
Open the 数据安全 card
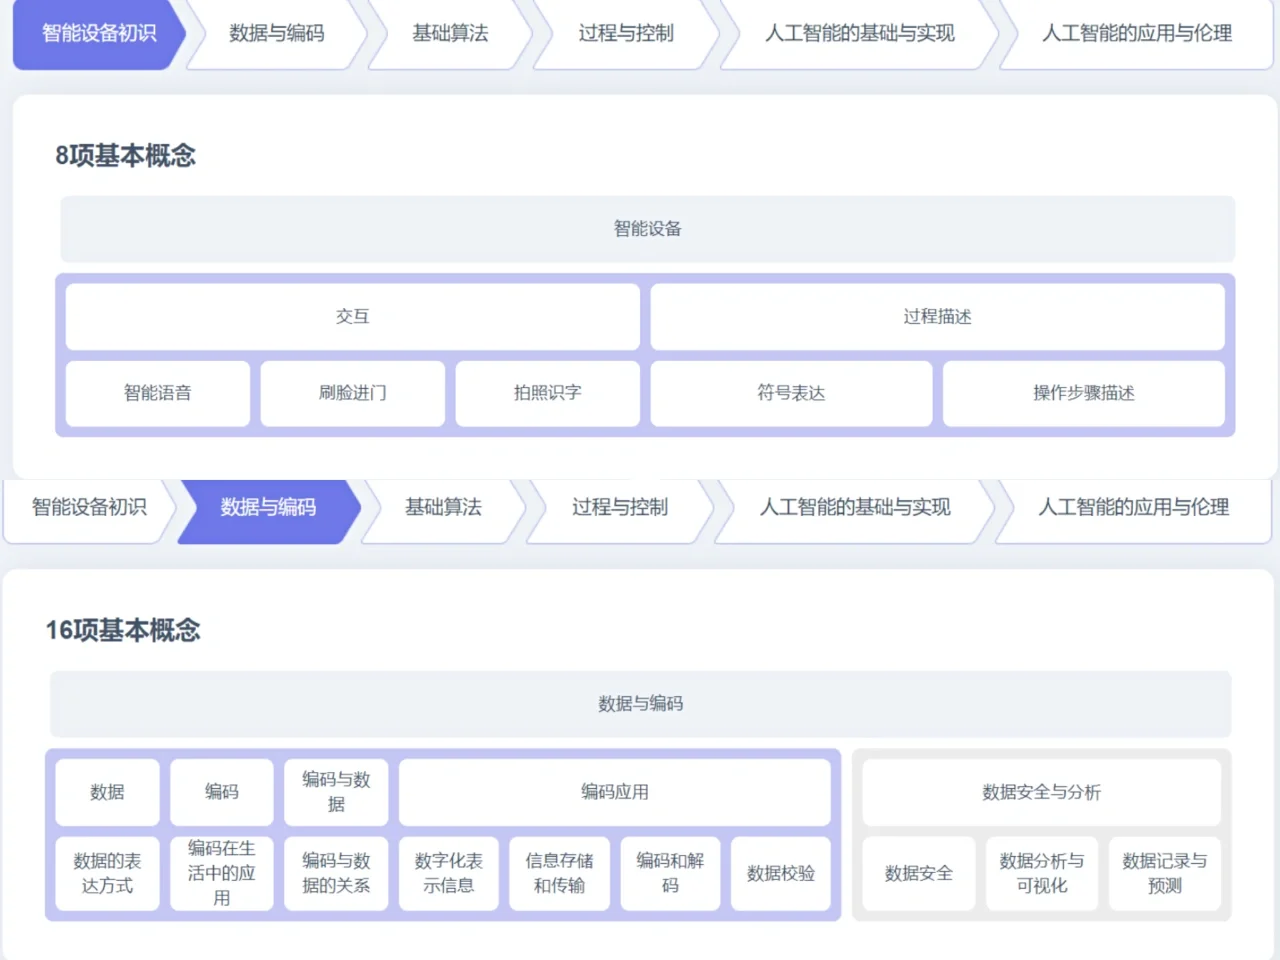coord(919,873)
